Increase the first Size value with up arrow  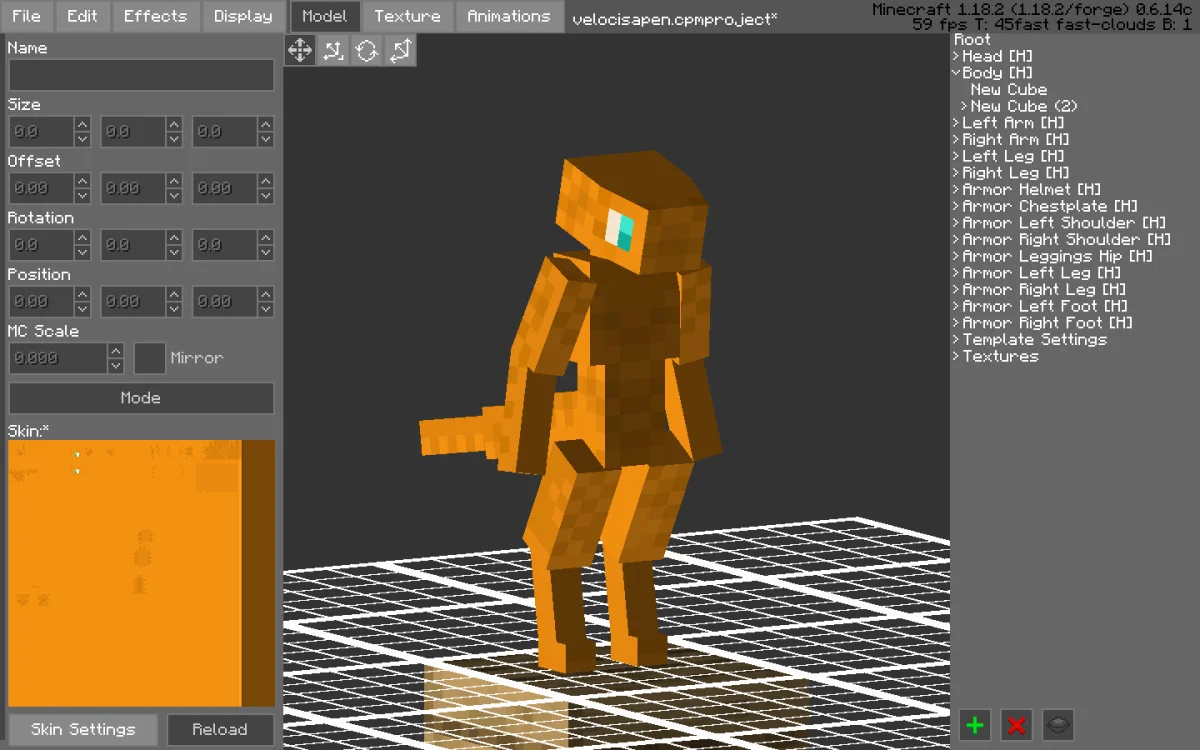82,124
